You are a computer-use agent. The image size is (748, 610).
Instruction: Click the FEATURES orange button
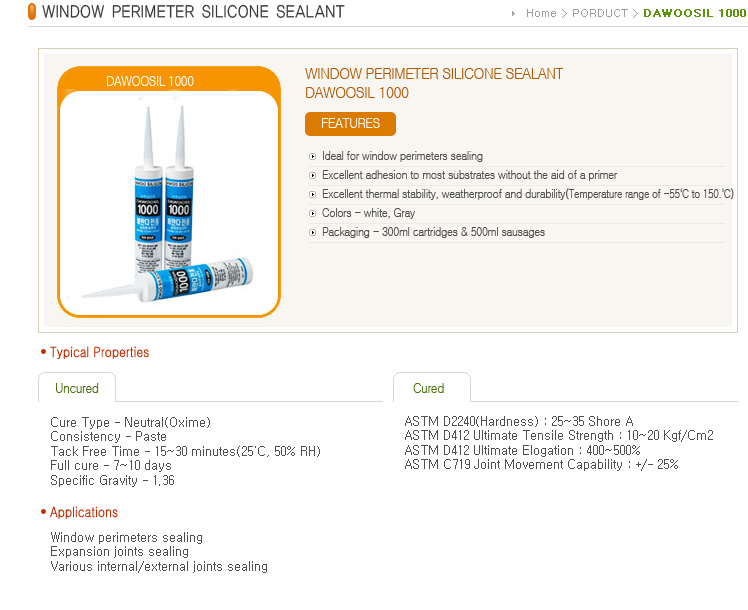(350, 124)
